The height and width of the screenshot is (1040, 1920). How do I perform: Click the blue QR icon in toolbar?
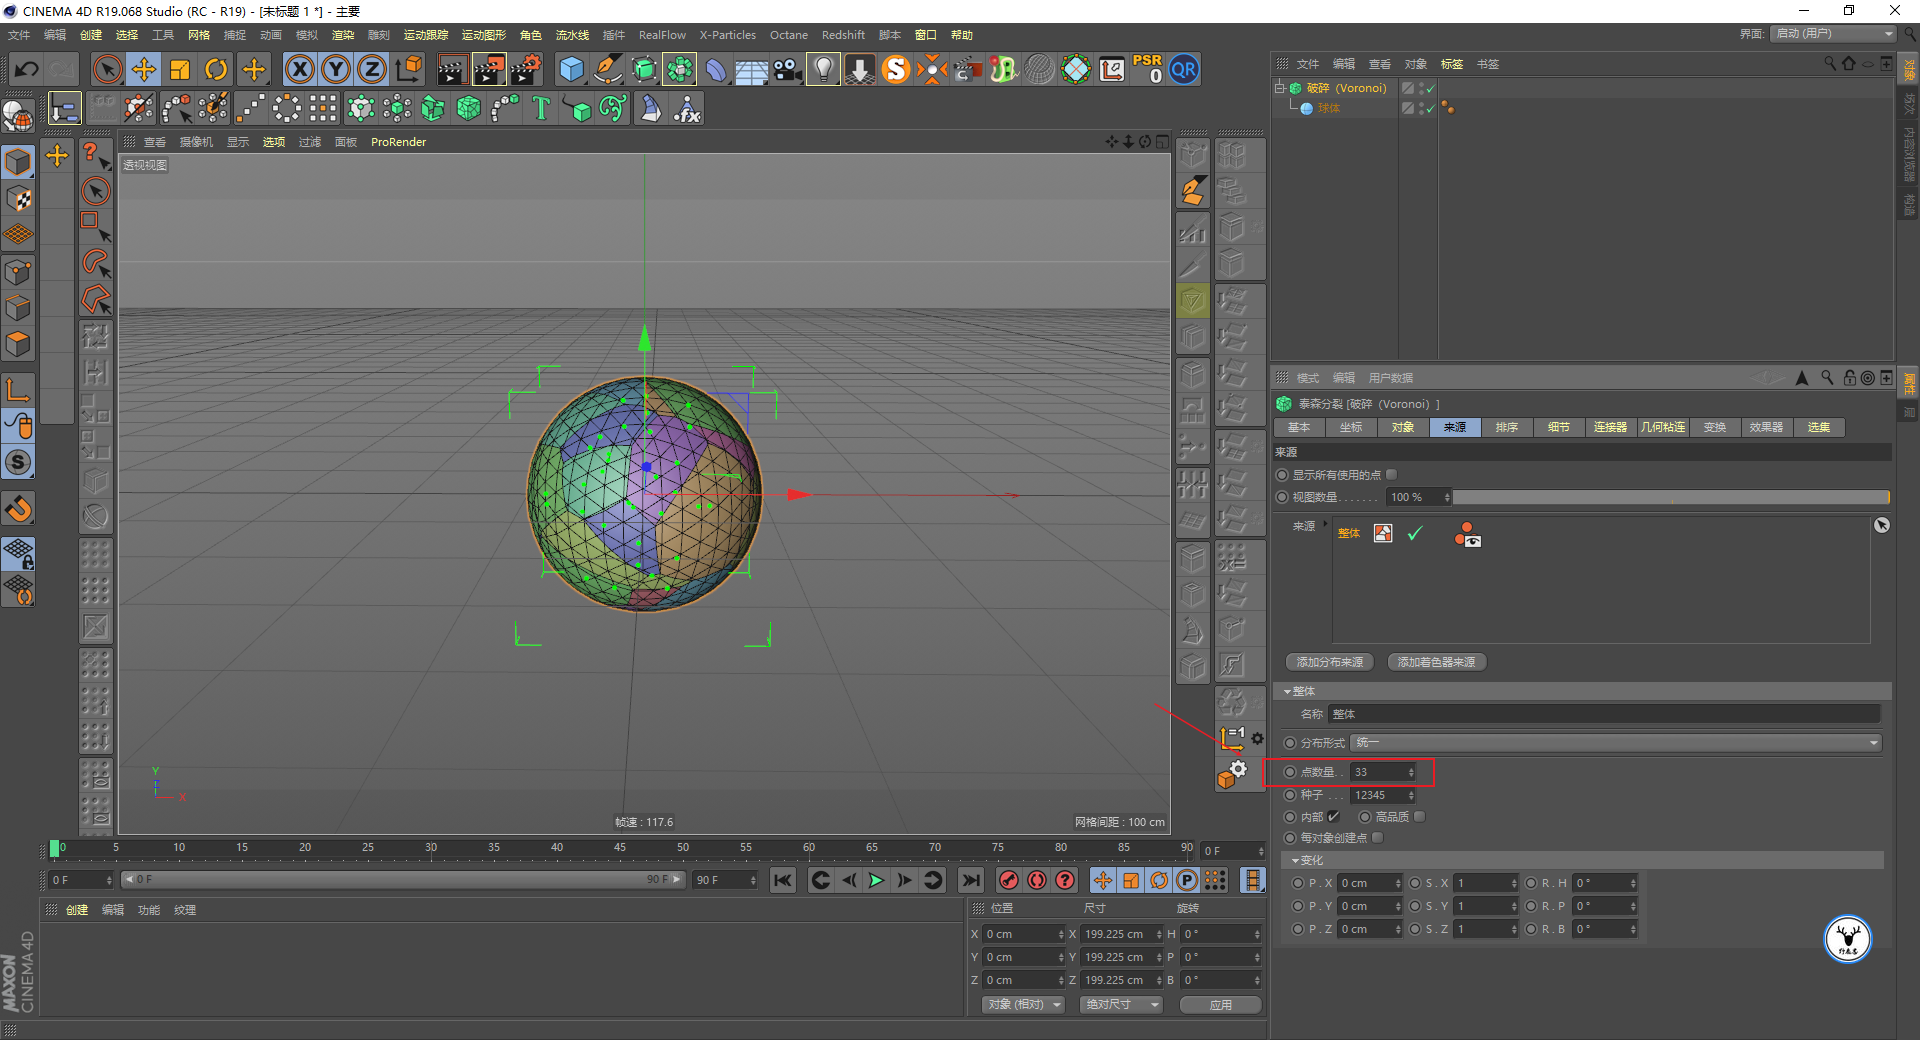1184,69
